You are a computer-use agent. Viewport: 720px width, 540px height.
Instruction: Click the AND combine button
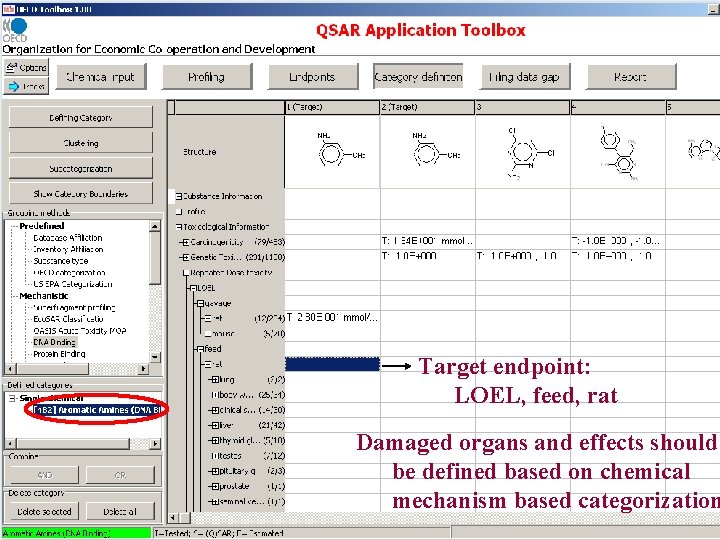pos(44,475)
